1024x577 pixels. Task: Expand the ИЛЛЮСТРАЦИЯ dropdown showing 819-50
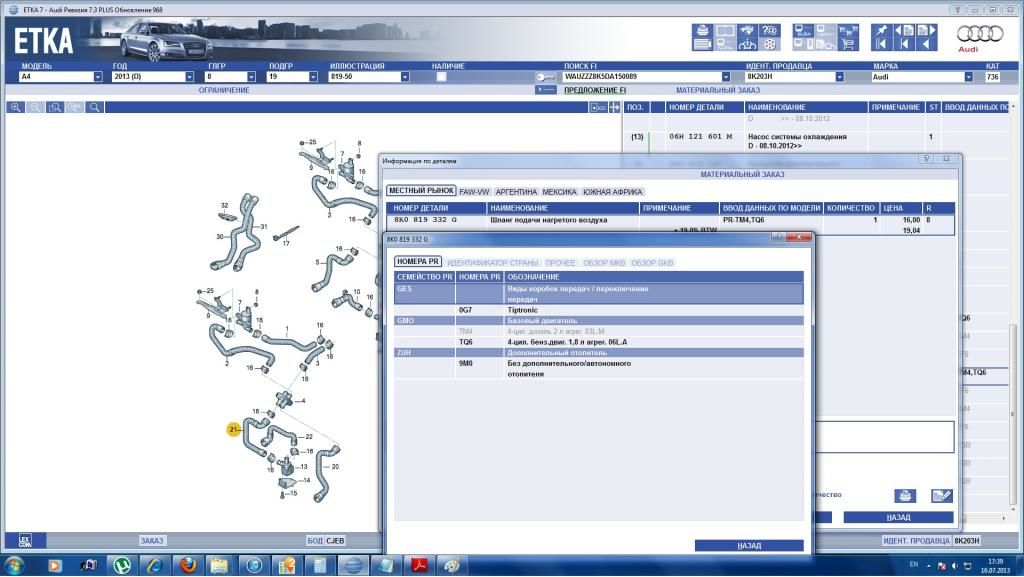pyautogui.click(x=405, y=77)
